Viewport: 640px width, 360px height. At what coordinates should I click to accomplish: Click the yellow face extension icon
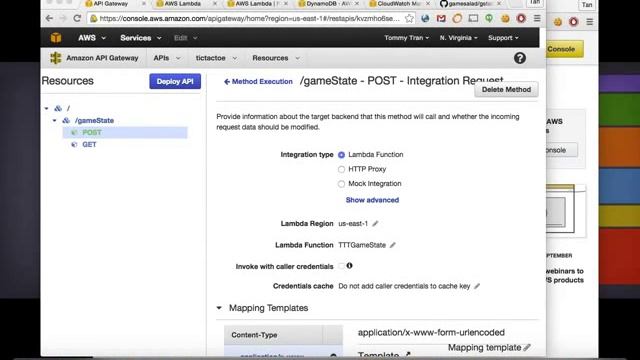coord(505,18)
